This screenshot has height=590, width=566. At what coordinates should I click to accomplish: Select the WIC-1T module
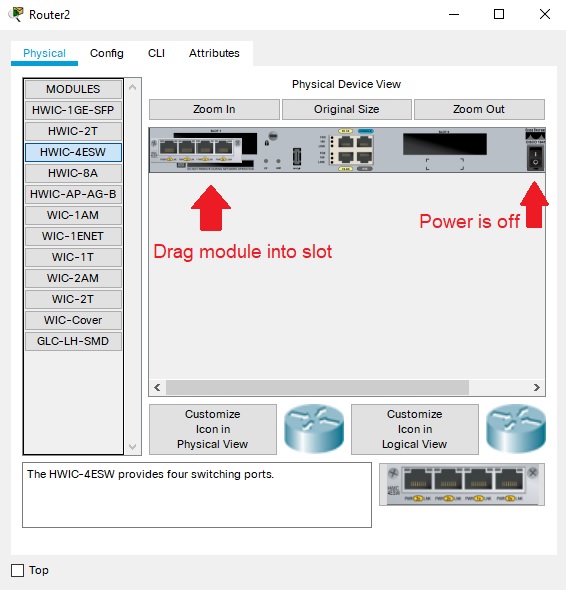[x=73, y=257]
